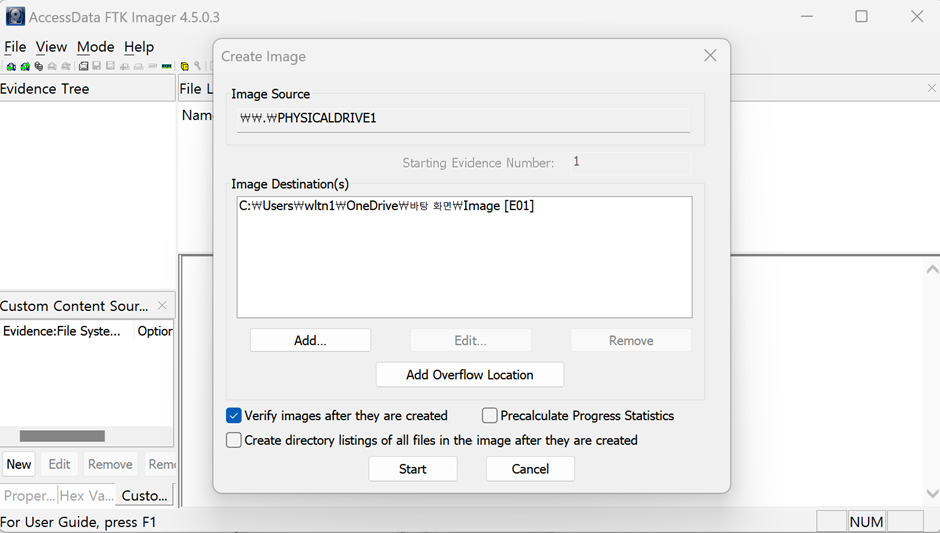Click Remove All Evidence Items toolbar icon

click(x=66, y=66)
